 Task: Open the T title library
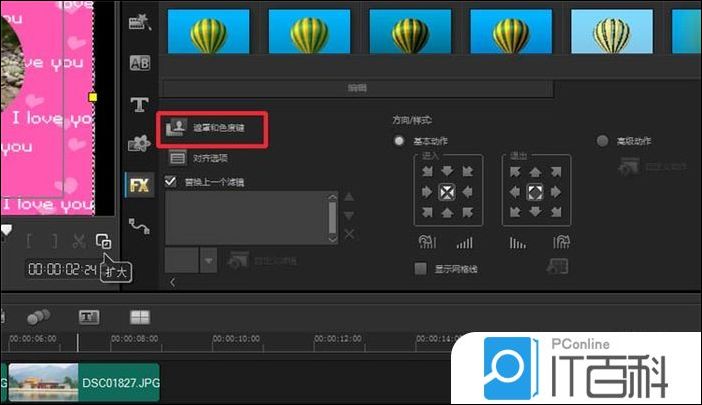pos(139,105)
